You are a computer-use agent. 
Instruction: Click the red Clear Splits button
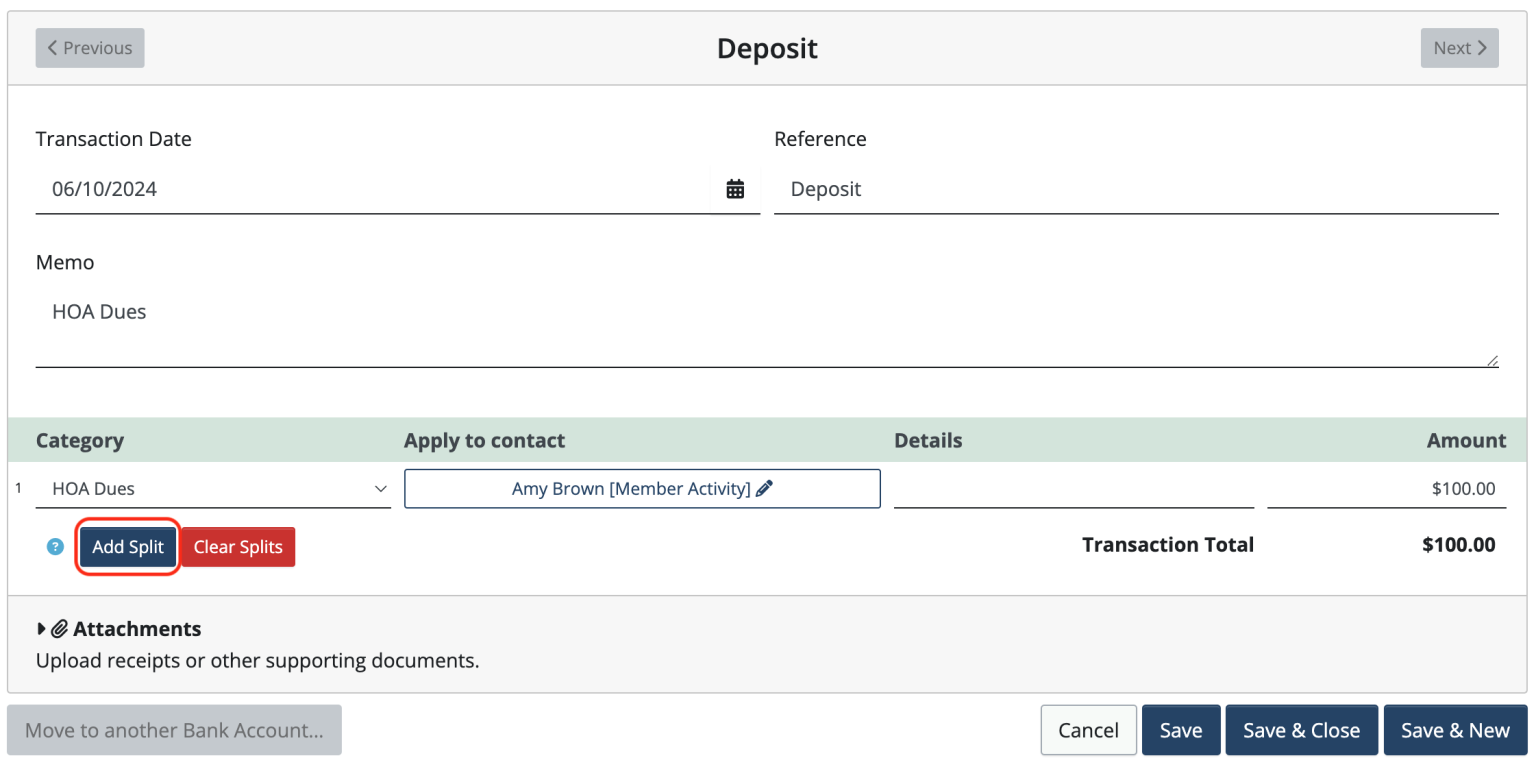click(237, 547)
